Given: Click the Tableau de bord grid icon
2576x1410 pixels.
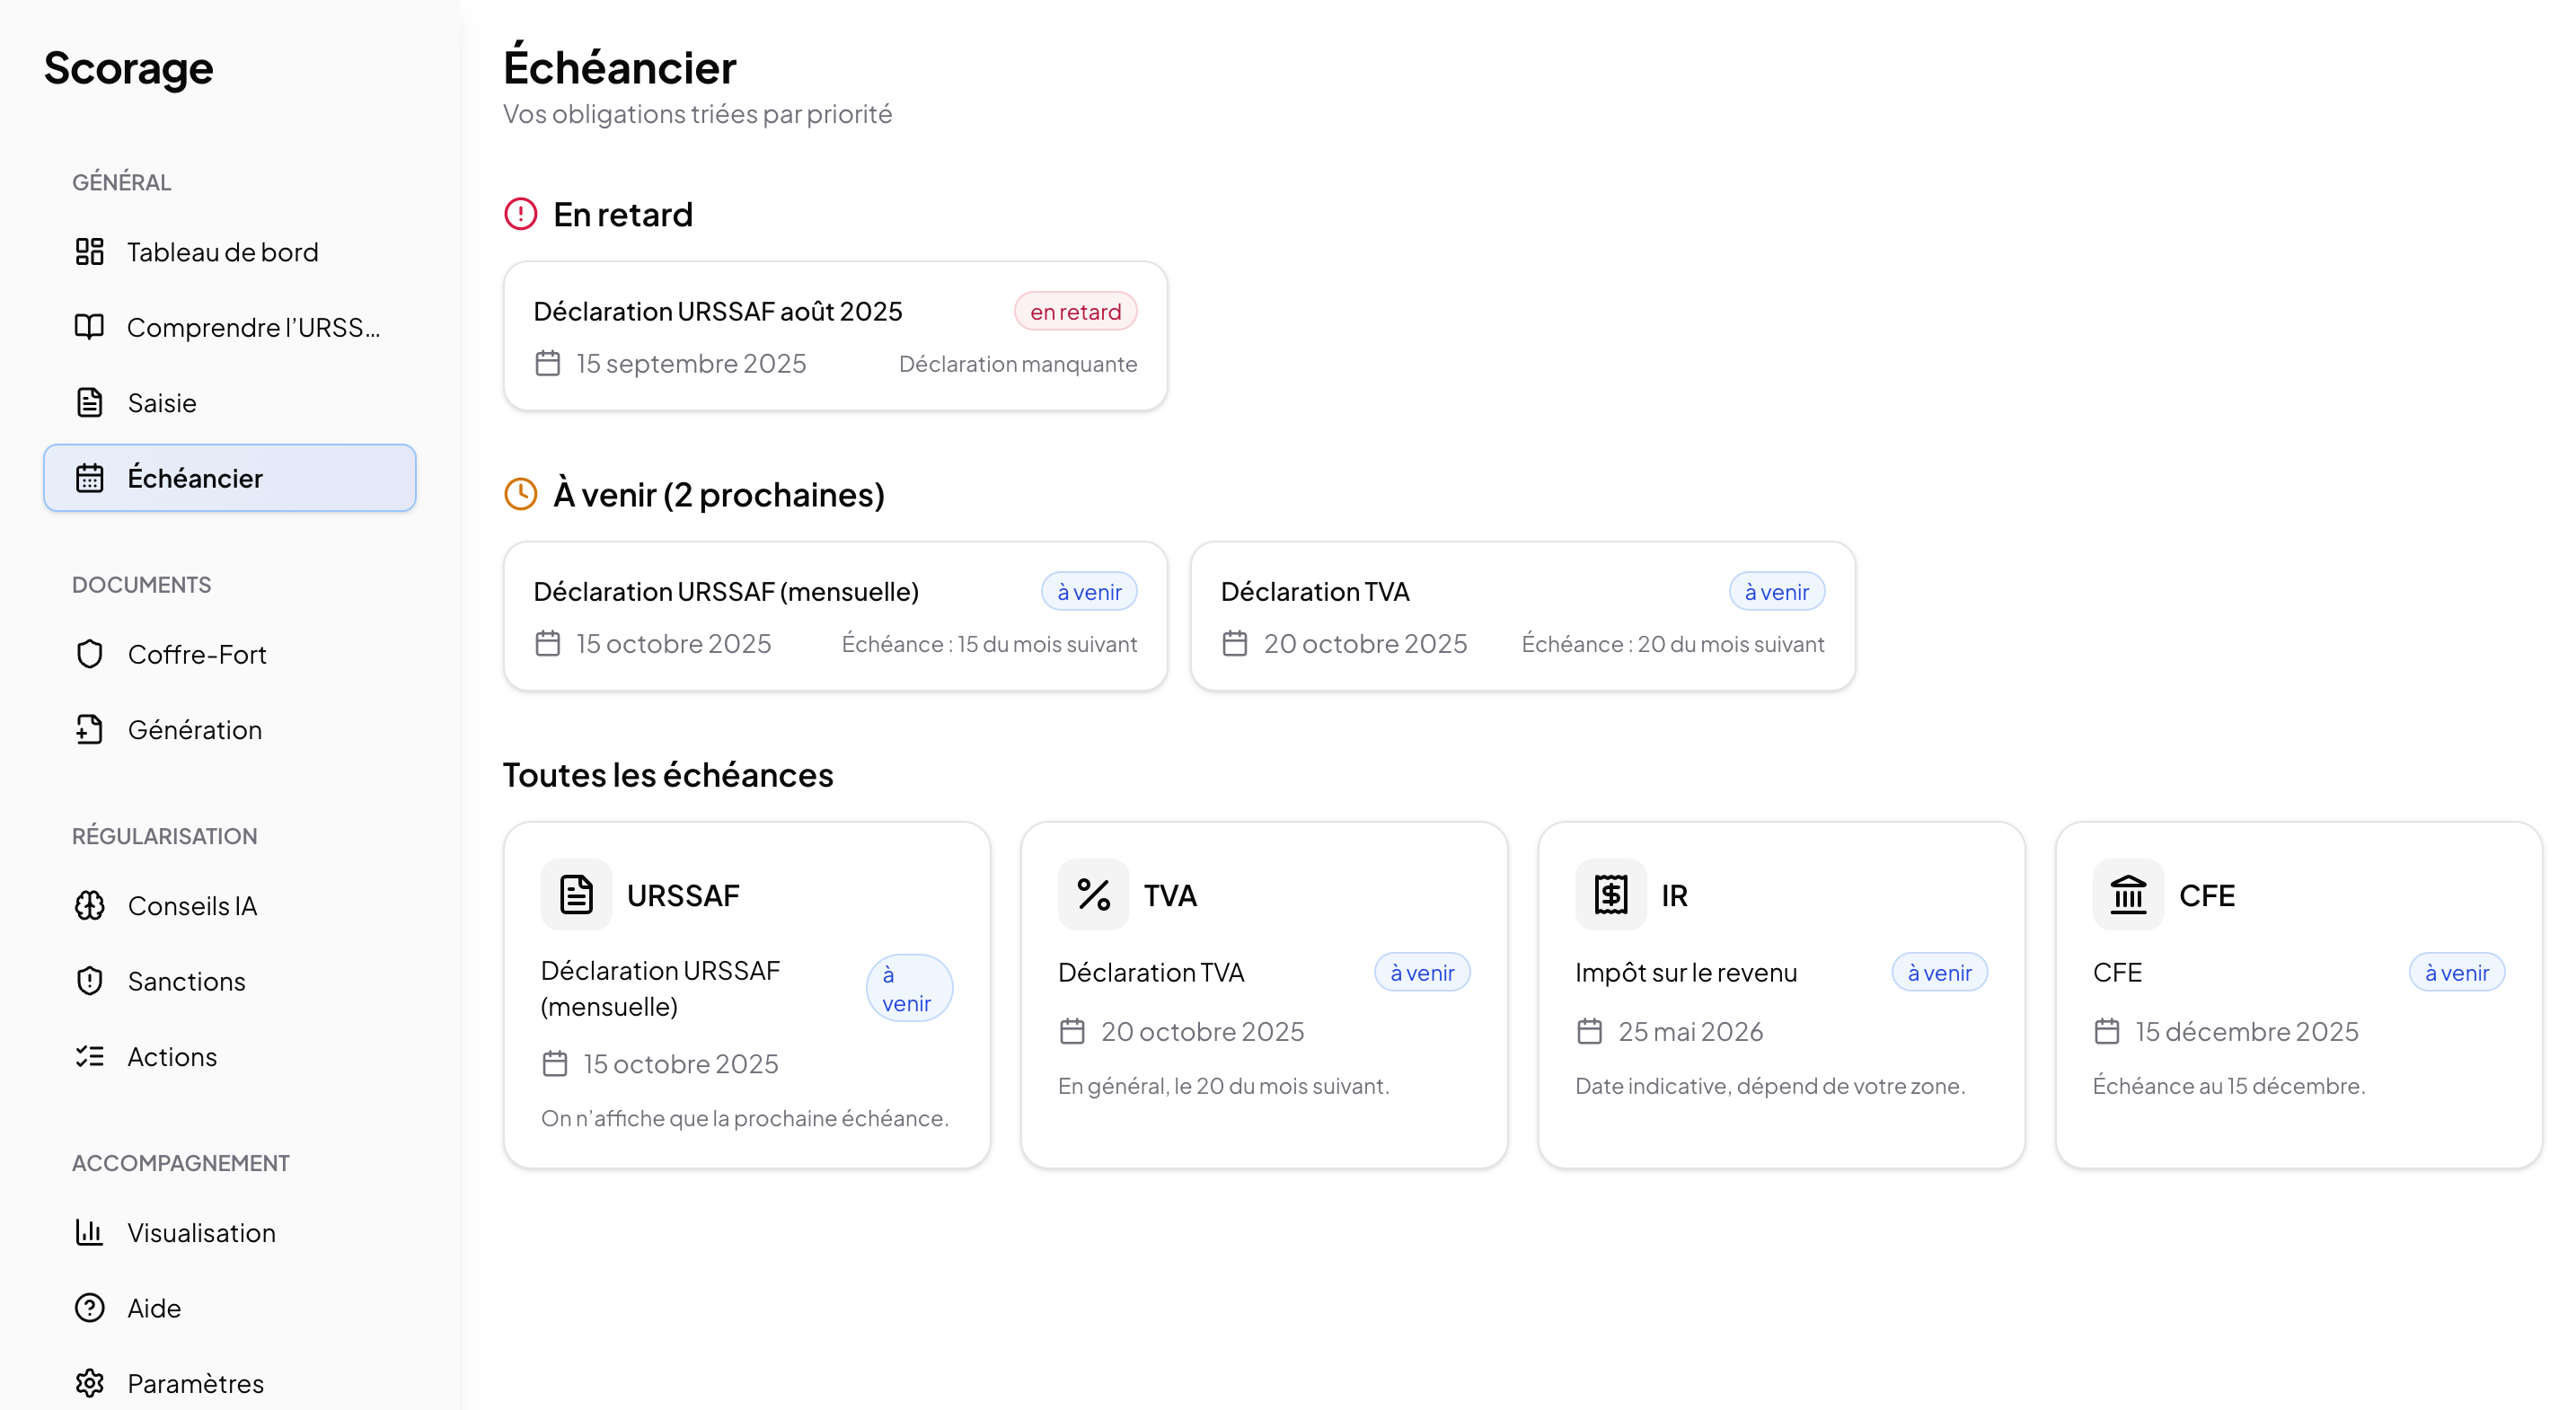Looking at the screenshot, I should [x=90, y=252].
